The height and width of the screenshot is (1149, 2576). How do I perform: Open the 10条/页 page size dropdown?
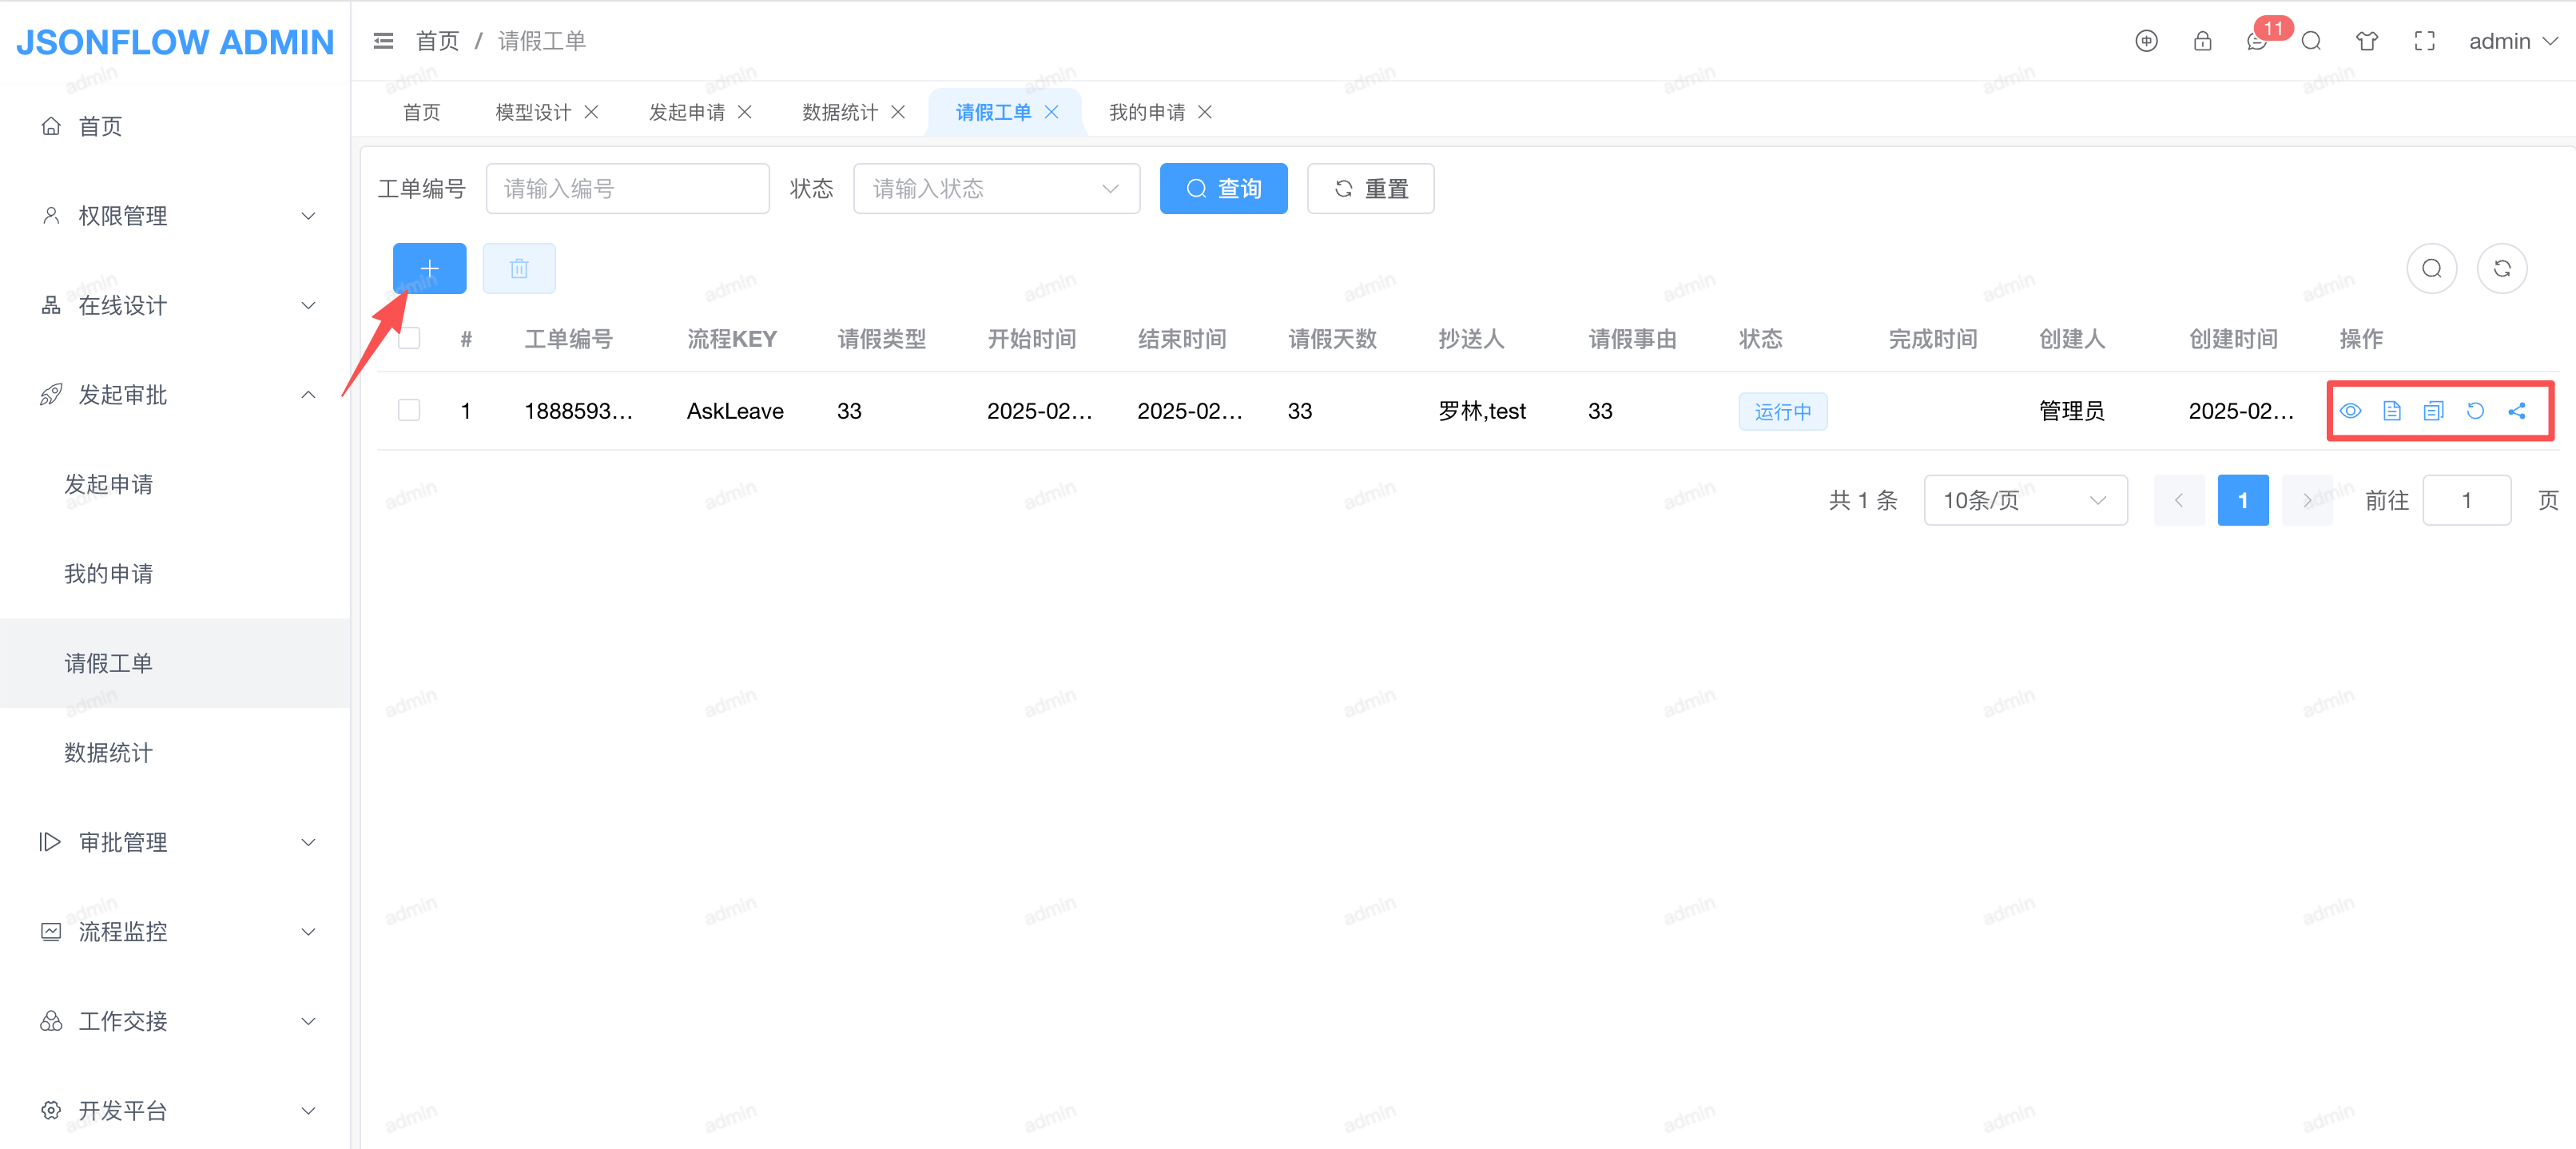[x=2024, y=500]
